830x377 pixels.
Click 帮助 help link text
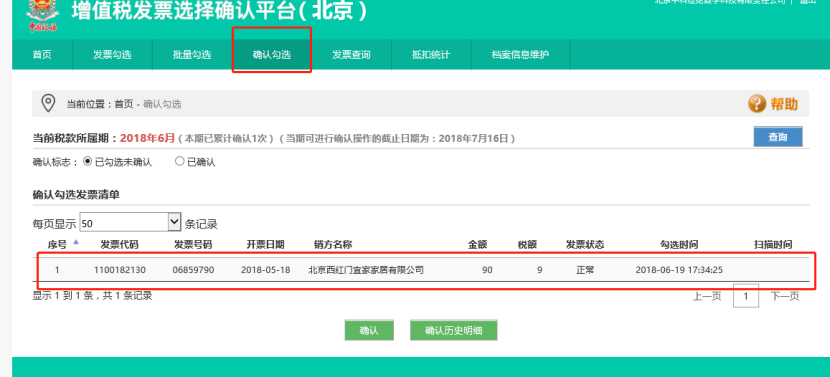tap(783, 104)
